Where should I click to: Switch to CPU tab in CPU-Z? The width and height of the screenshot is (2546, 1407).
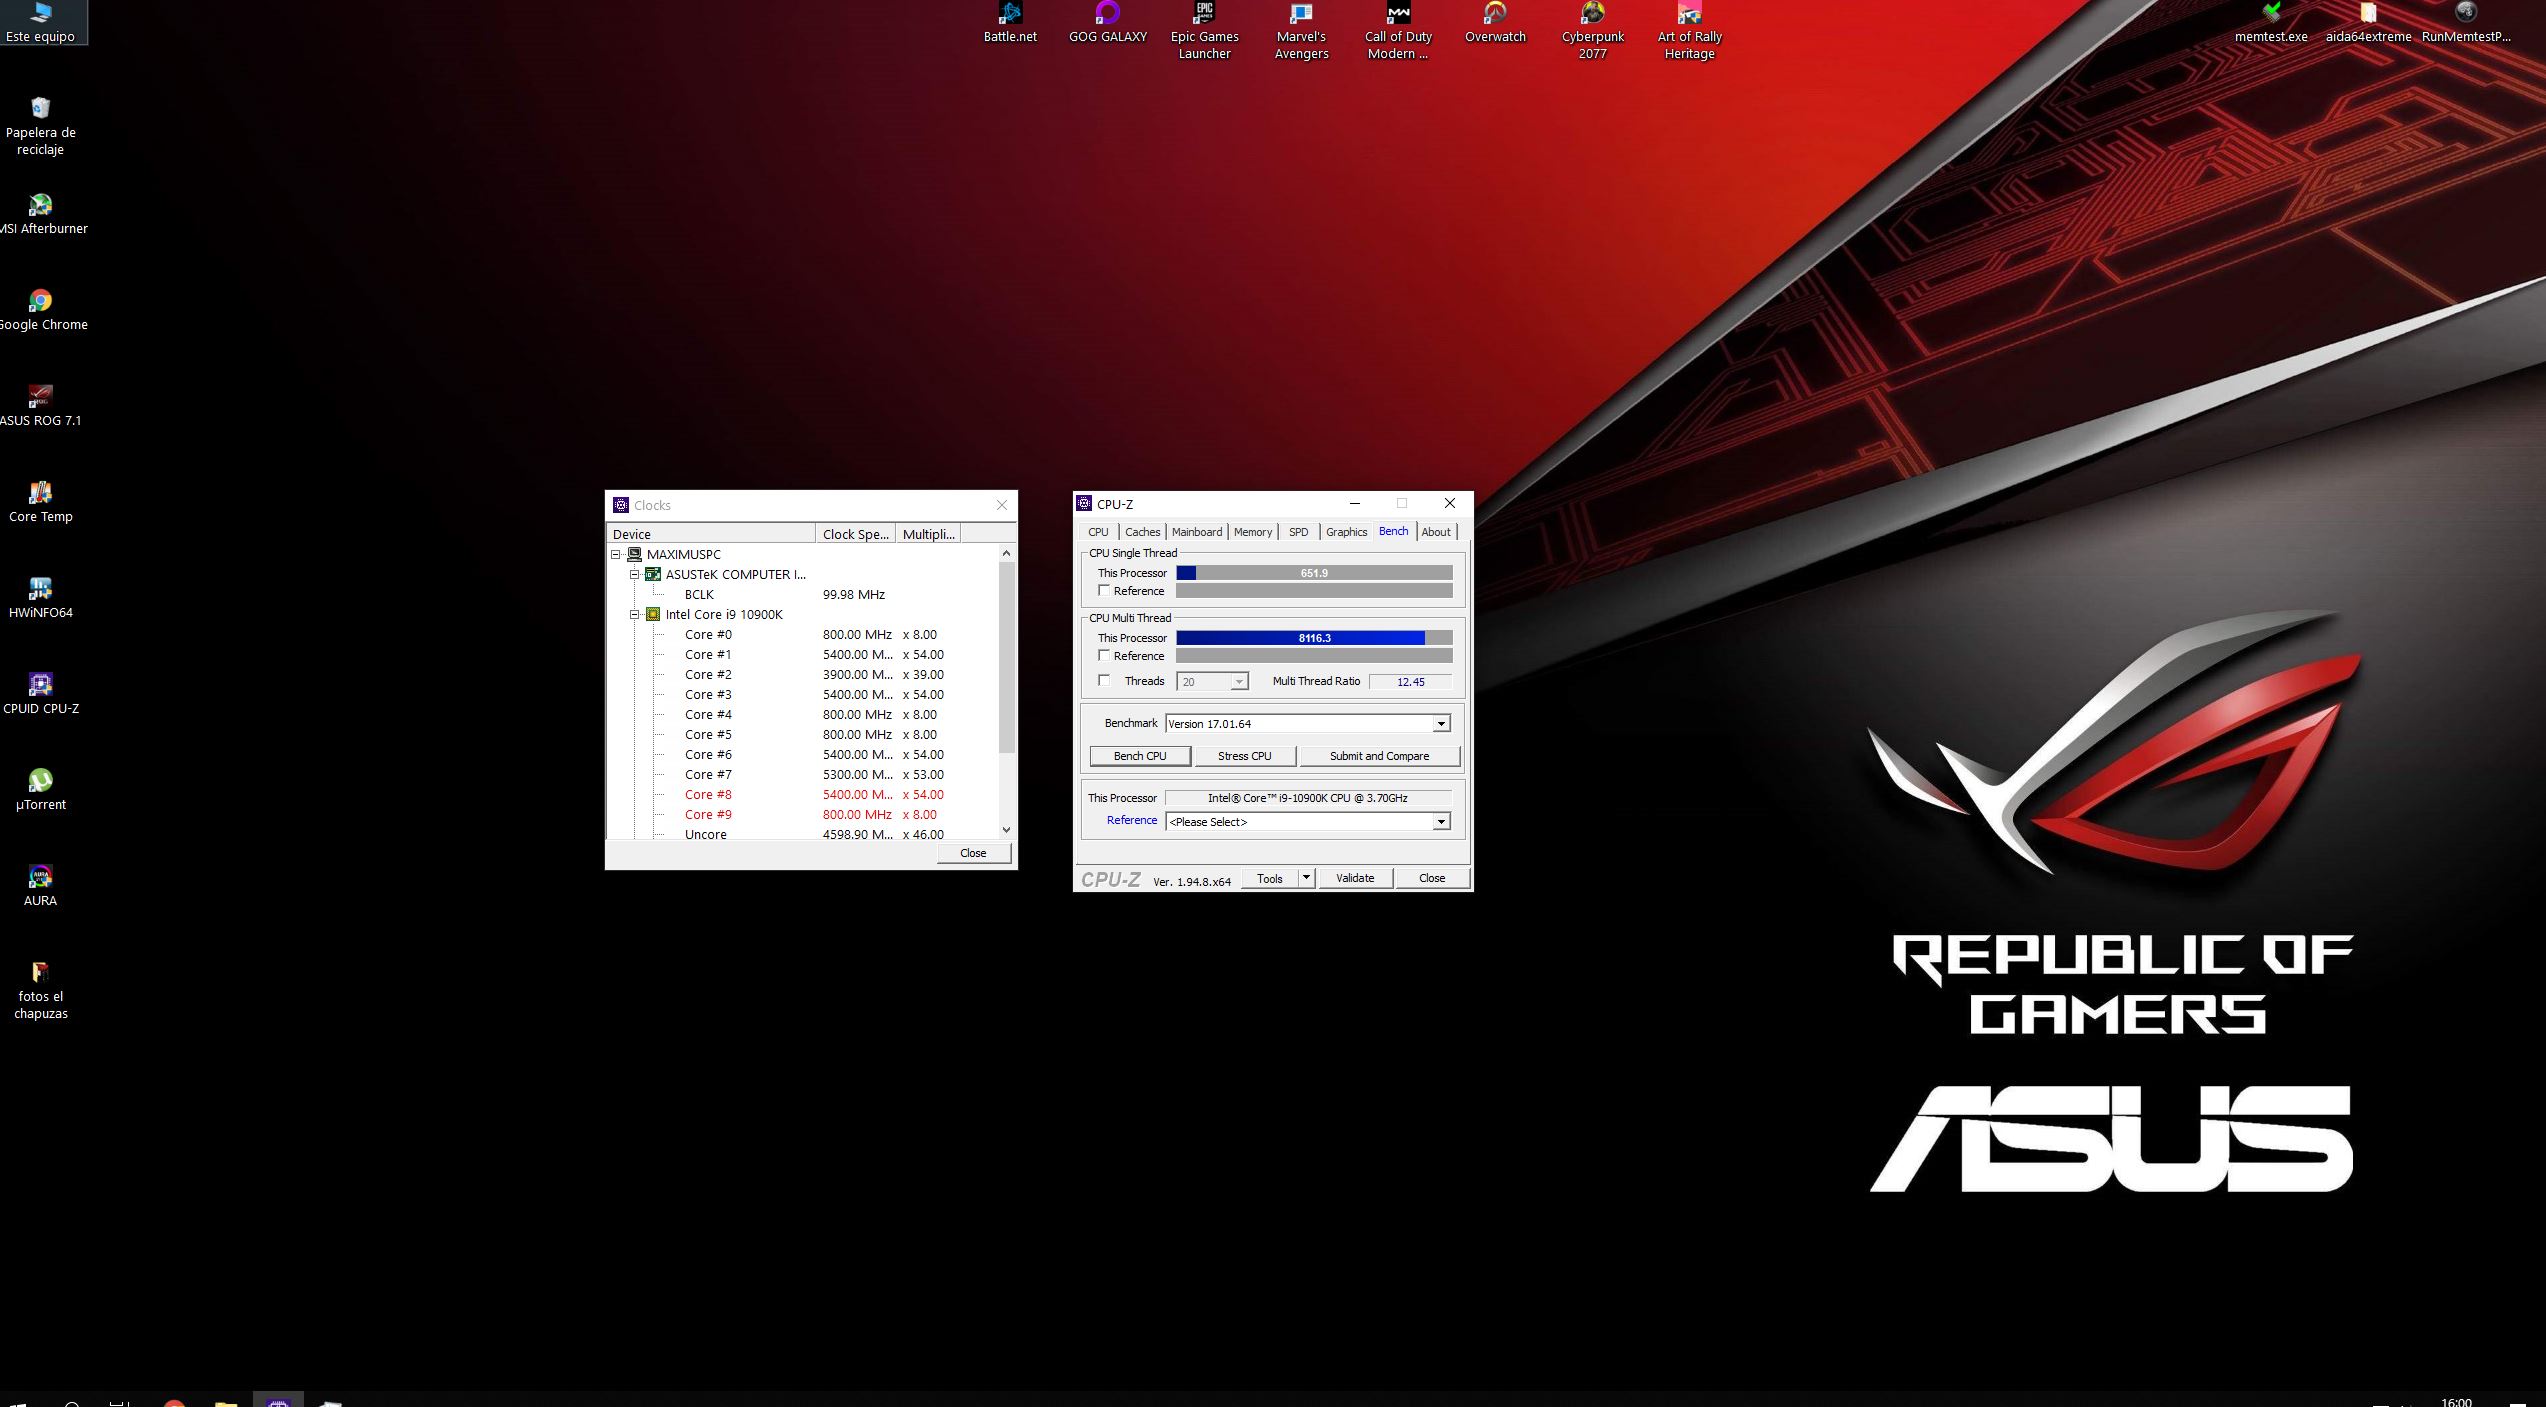point(1098,532)
